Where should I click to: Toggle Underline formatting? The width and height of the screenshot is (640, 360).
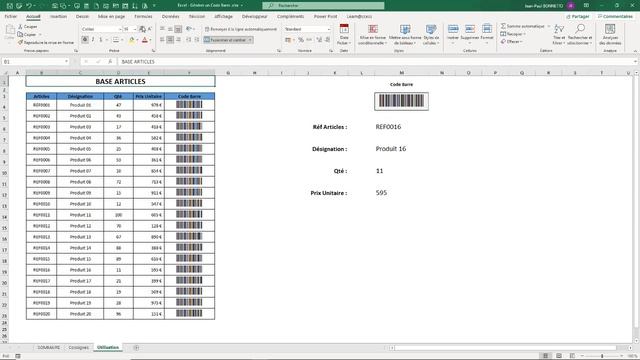pos(101,40)
